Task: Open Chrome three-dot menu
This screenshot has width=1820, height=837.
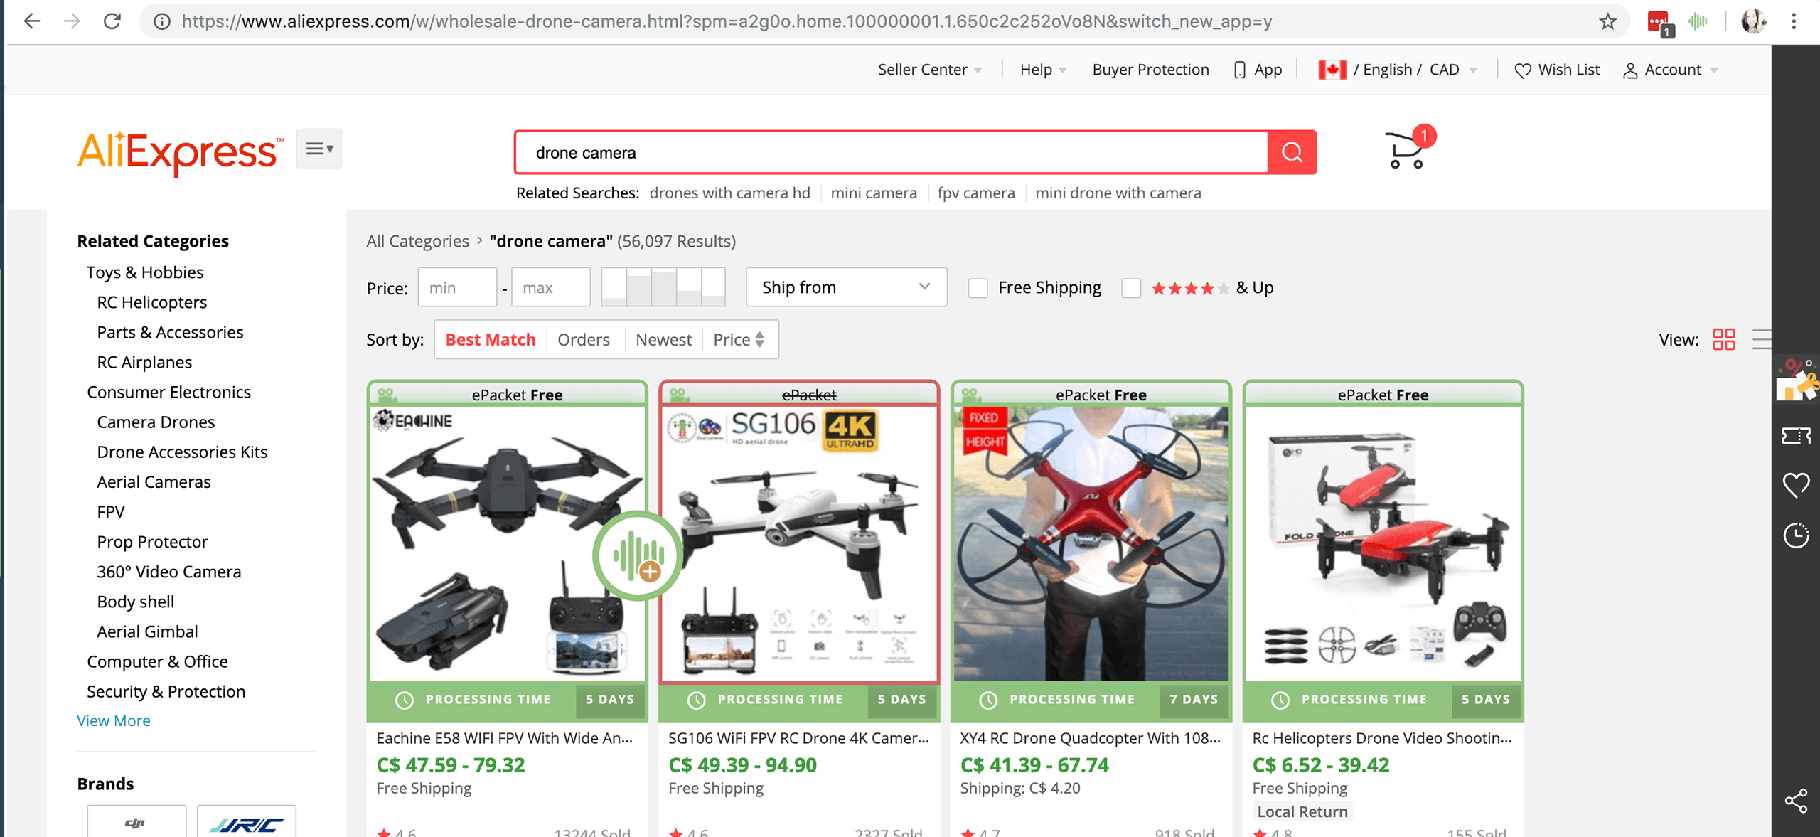Action: point(1794,21)
